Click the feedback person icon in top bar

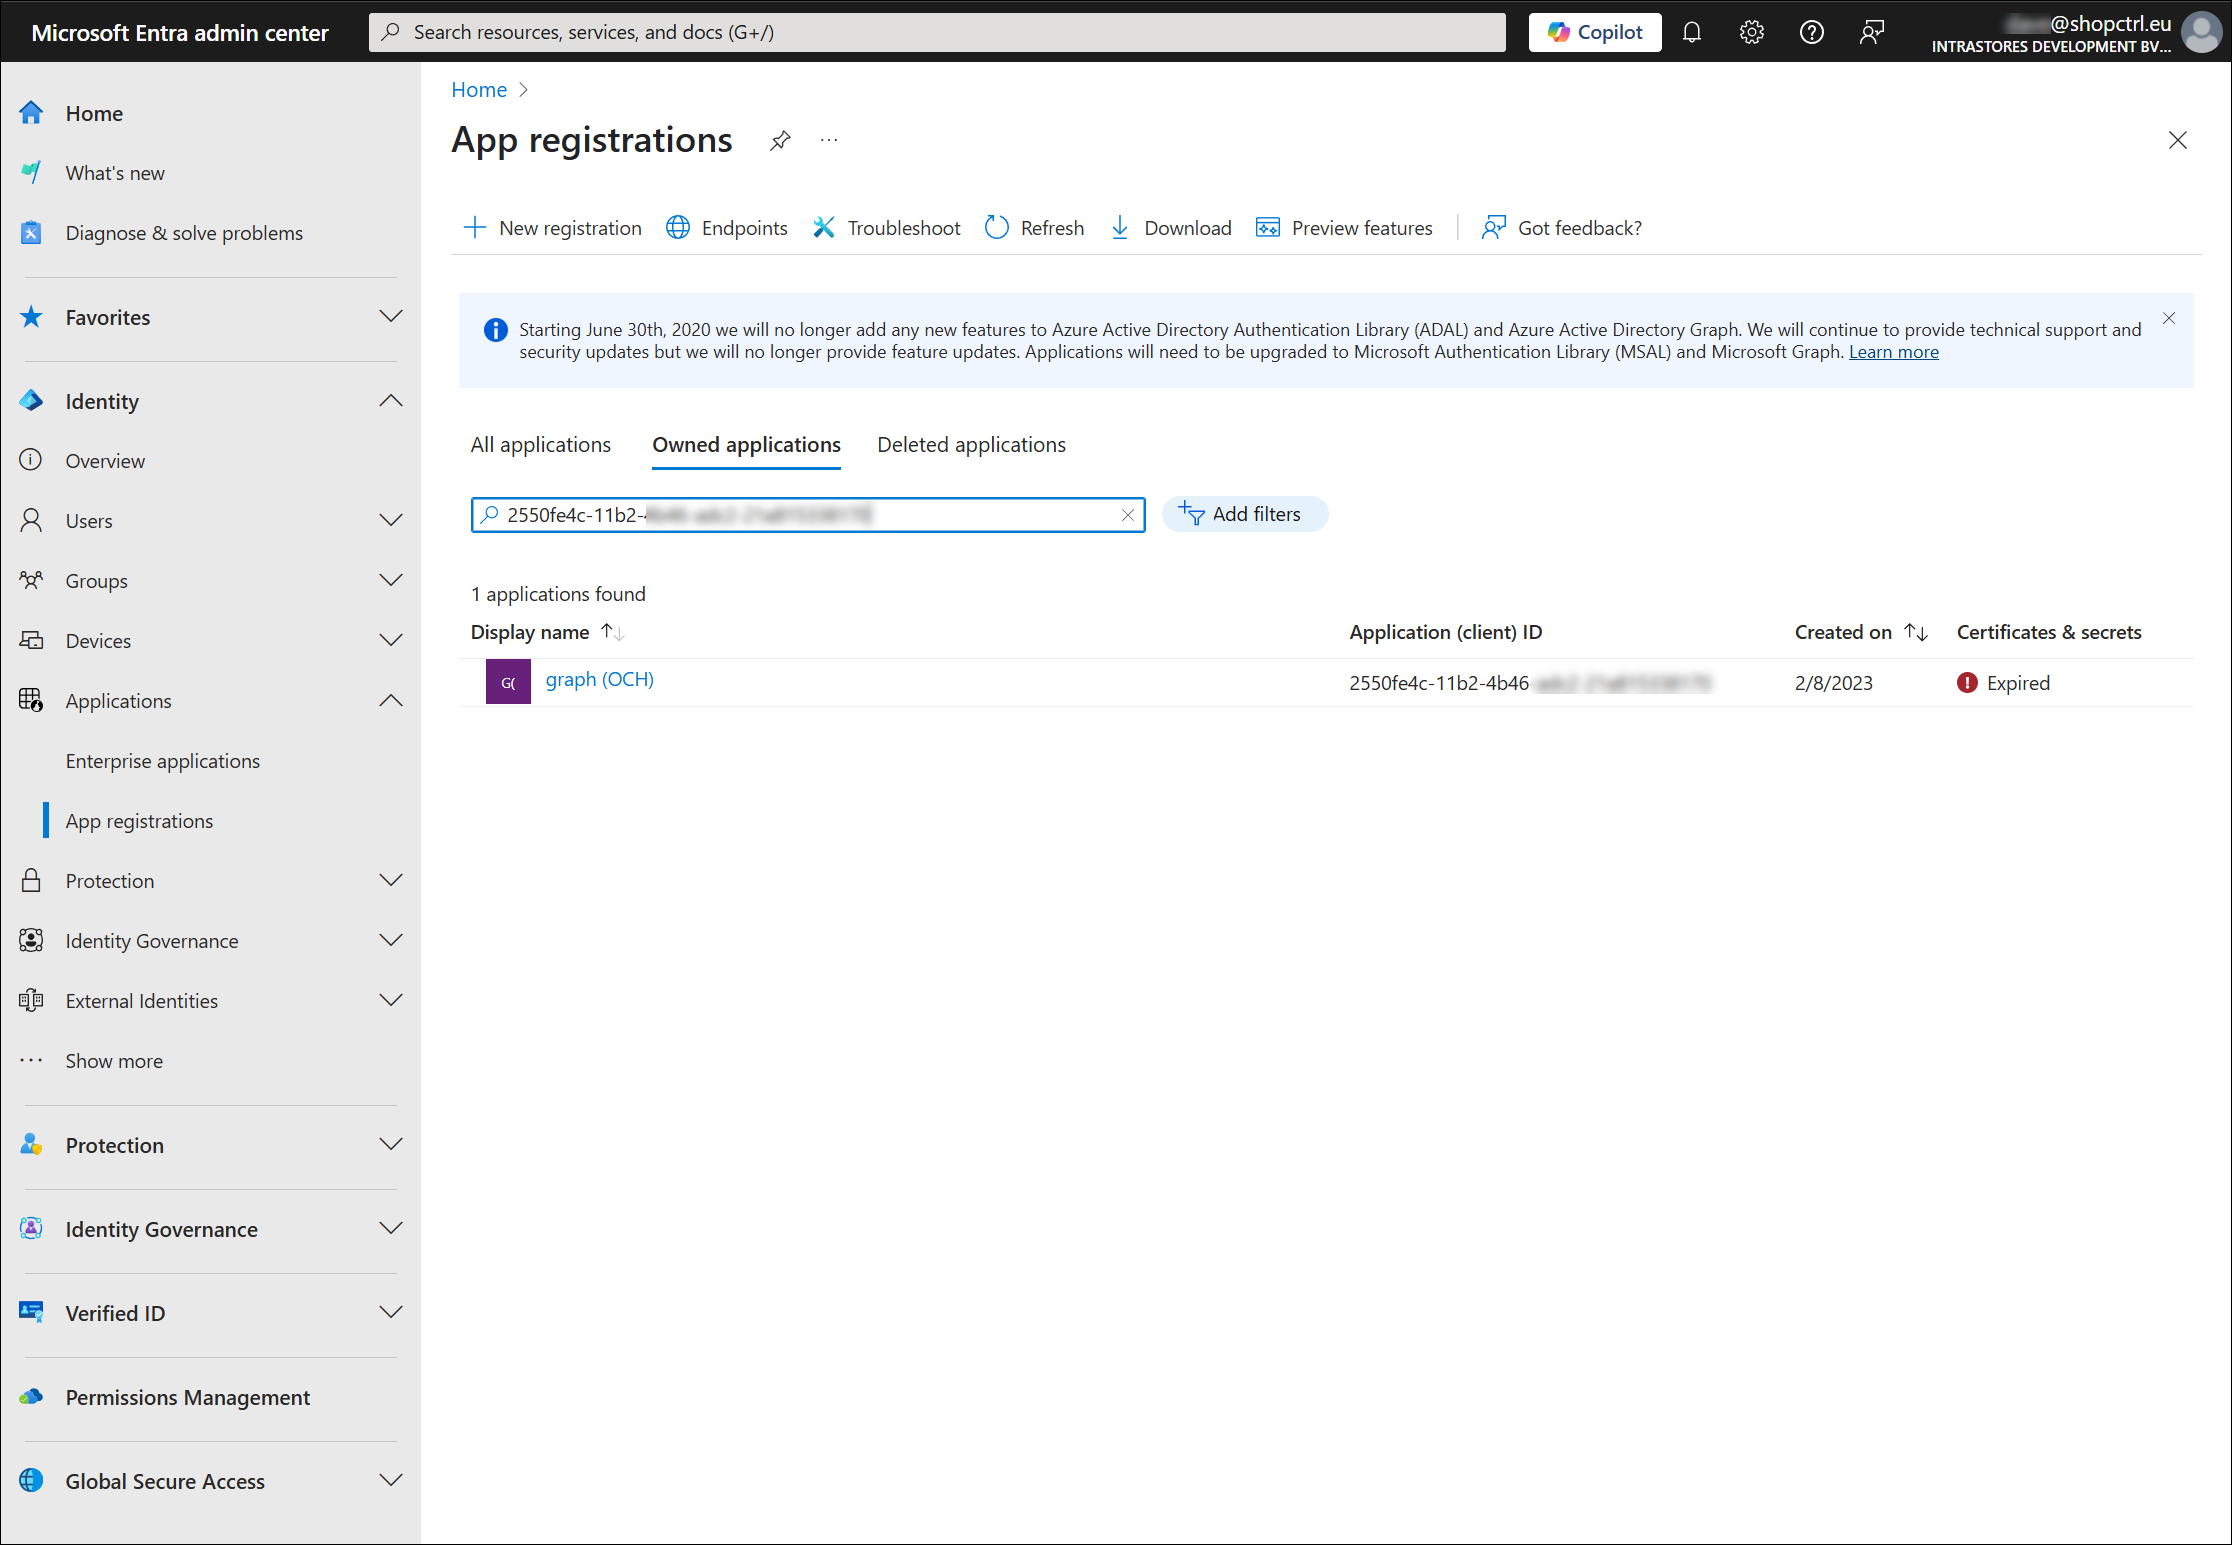click(1872, 32)
